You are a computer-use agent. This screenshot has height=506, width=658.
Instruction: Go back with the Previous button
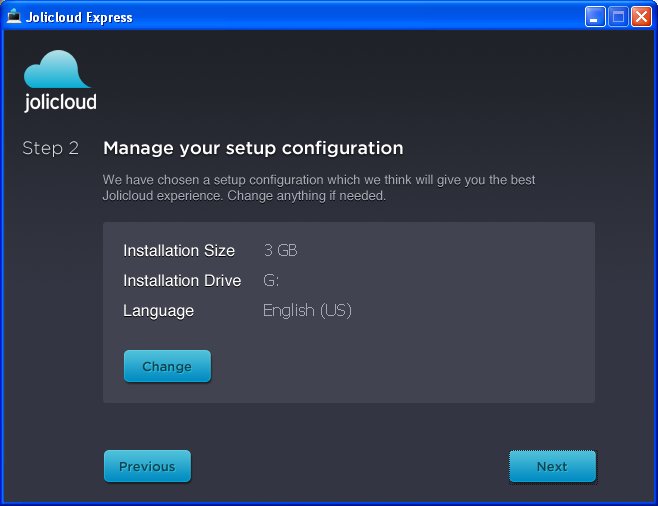tap(147, 466)
